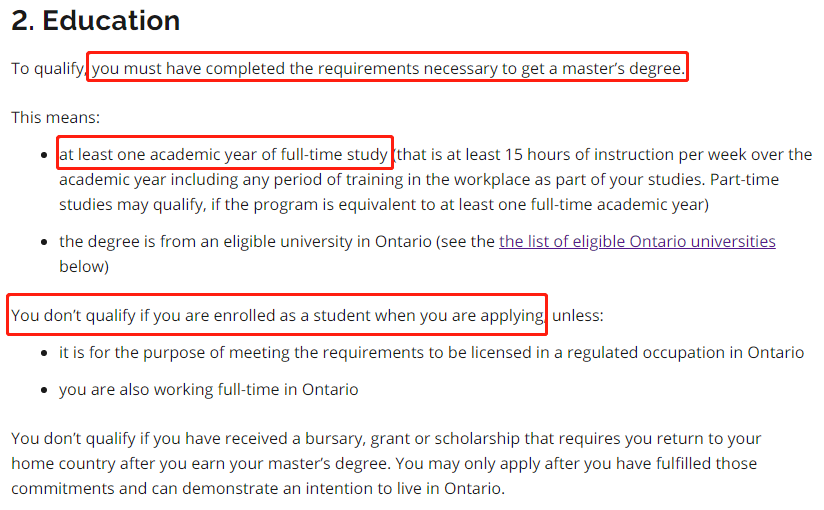The image size is (824, 510).
Task: Click the highlighted master's degree requirement sentence
Action: coord(388,69)
